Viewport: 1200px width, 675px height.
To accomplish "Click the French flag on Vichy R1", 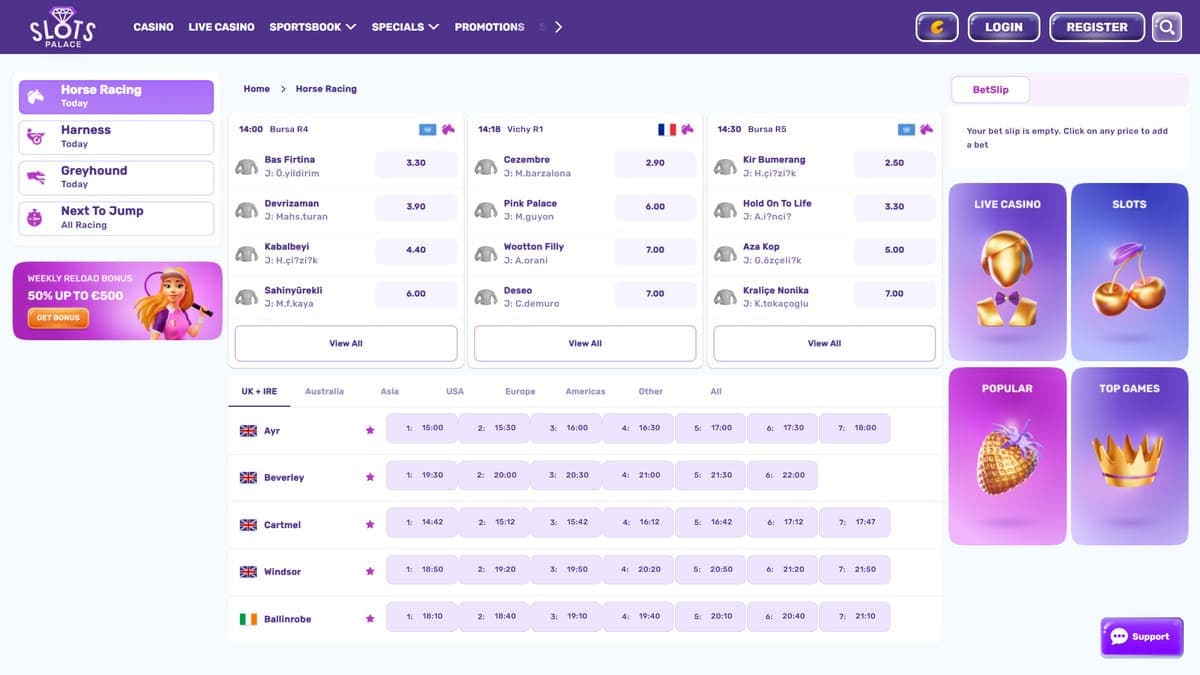I will pos(667,129).
